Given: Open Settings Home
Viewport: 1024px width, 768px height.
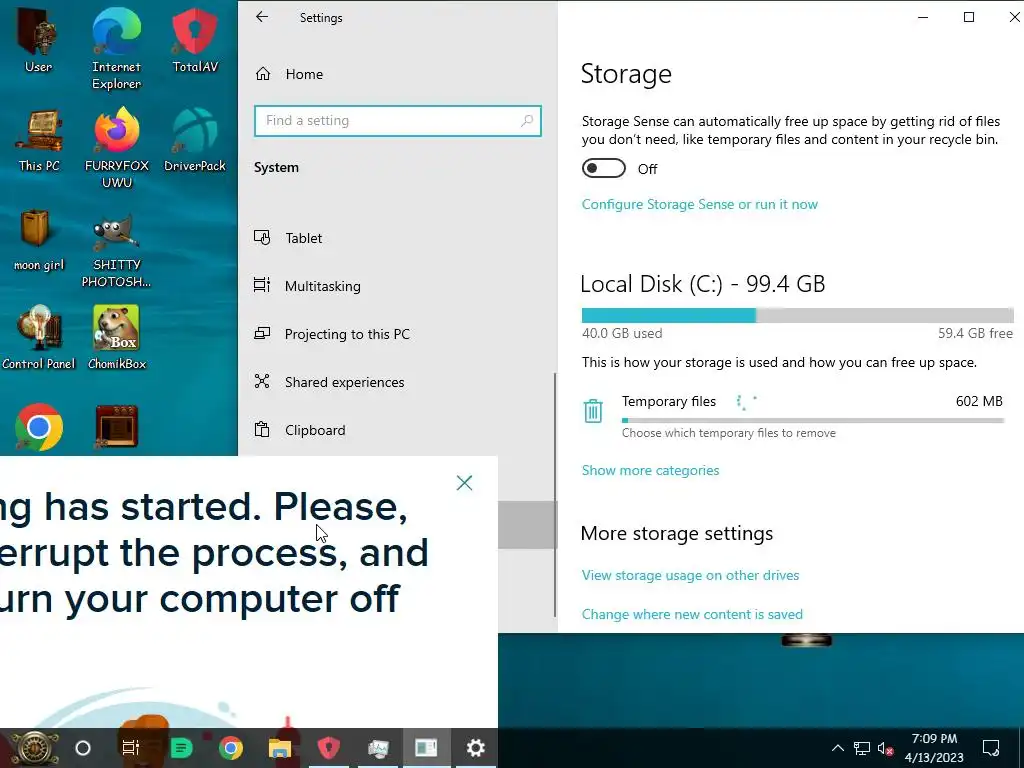Looking at the screenshot, I should [289, 74].
